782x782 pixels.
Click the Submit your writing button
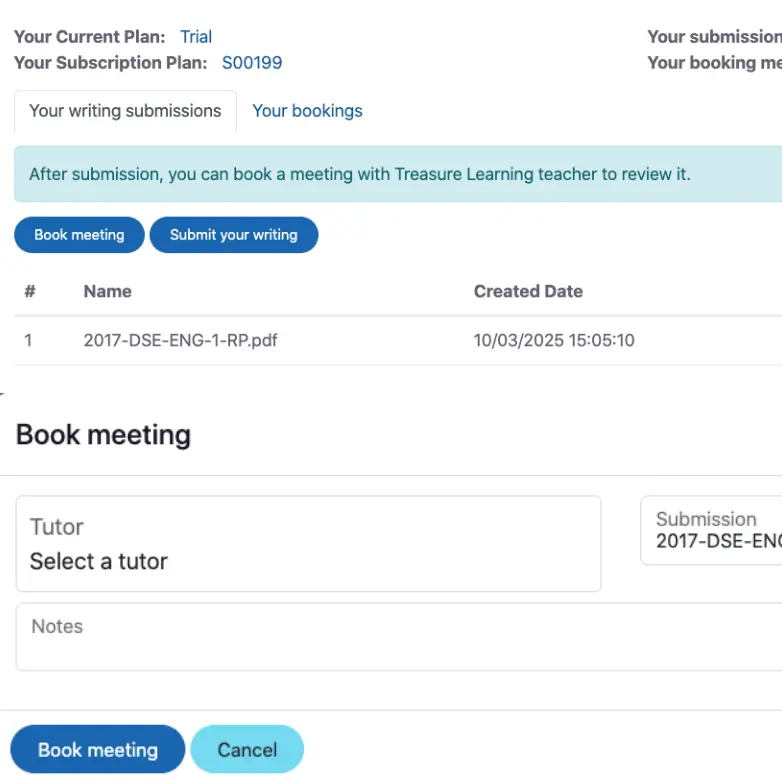pyautogui.click(x=234, y=235)
